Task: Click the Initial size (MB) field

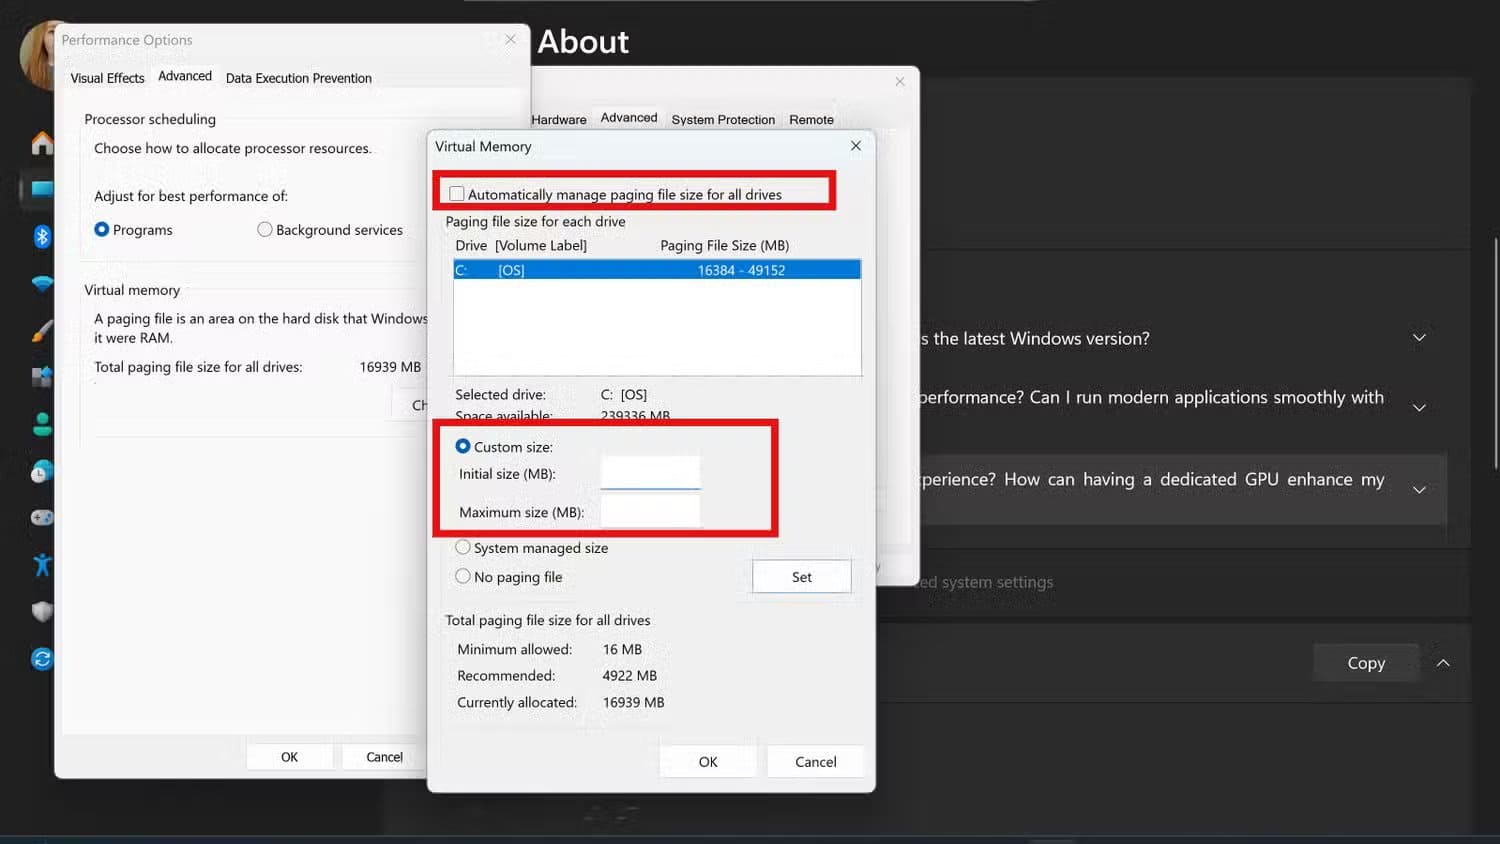Action: tap(650, 473)
